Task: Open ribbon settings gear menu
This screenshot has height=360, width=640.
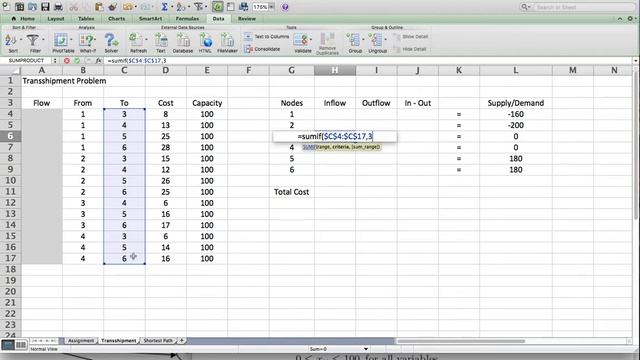Action: click(630, 19)
